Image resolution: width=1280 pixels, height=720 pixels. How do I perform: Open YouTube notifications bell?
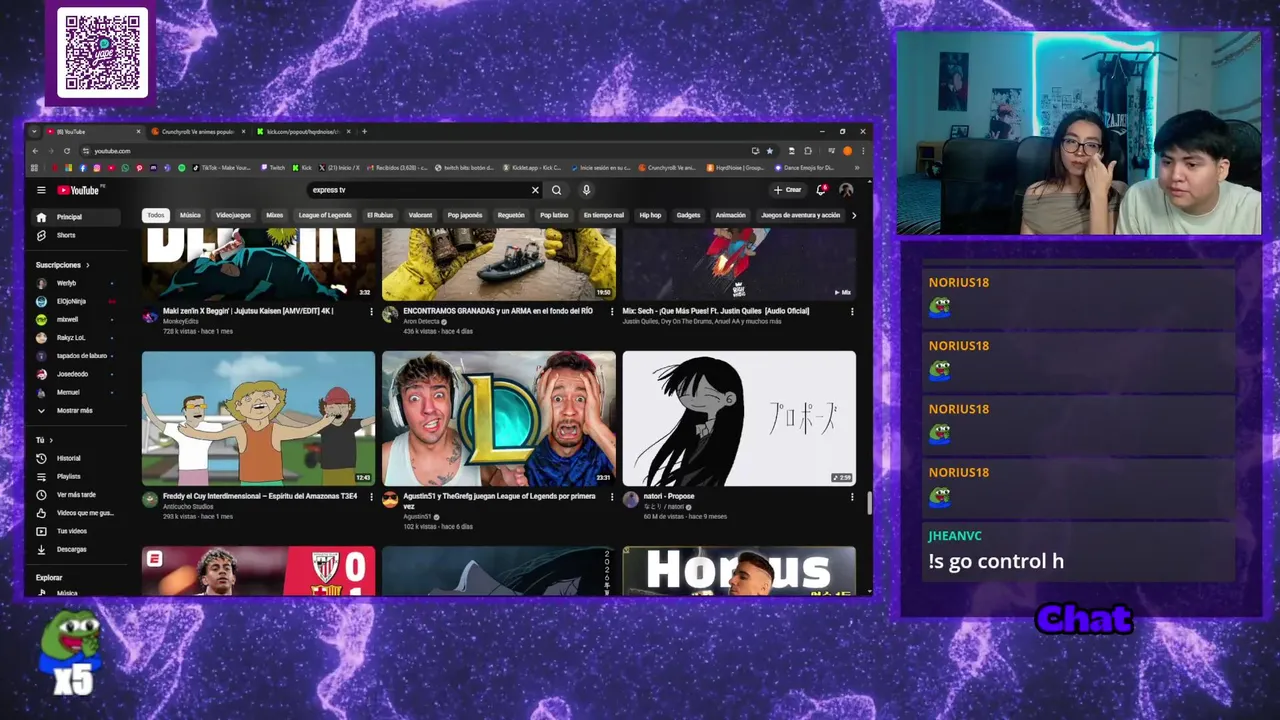click(x=821, y=189)
